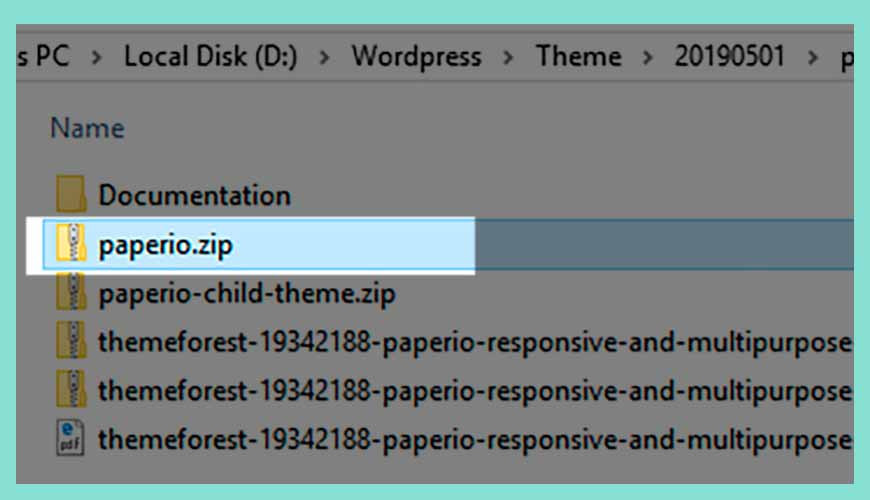Select the Documentation folder name
870x500 pixels.
click(x=195, y=195)
